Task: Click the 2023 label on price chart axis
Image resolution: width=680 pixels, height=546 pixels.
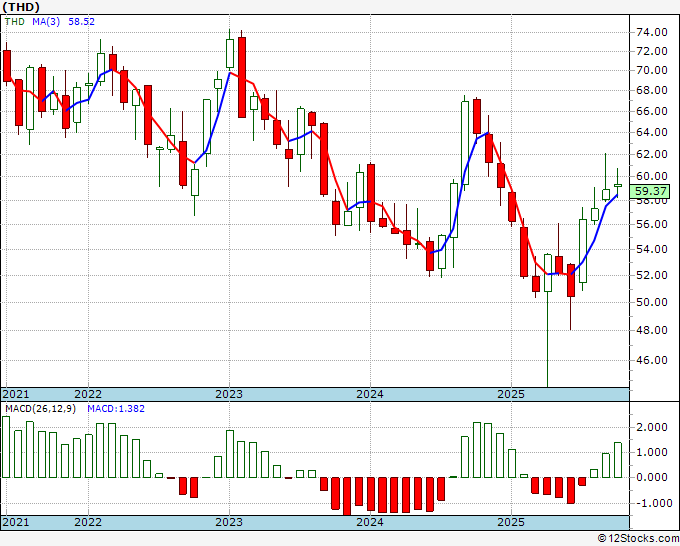Action: pyautogui.click(x=229, y=394)
